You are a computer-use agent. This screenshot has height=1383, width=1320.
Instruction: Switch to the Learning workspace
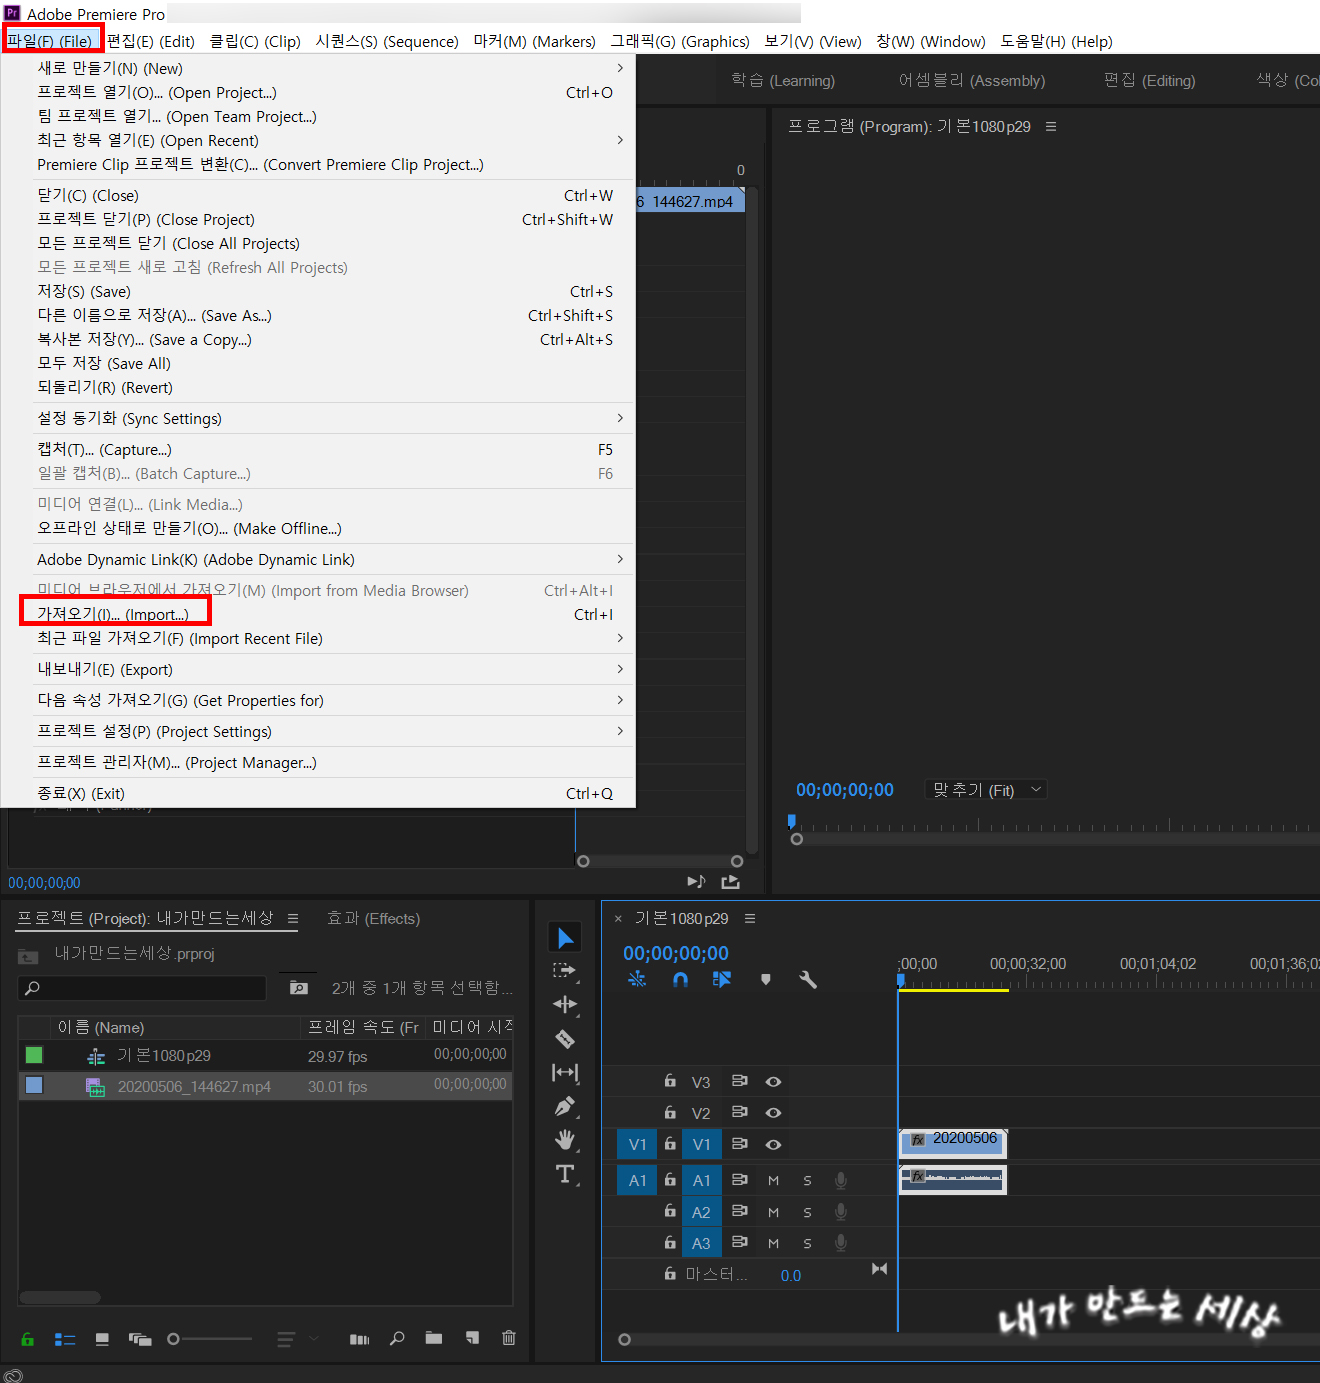coord(783,81)
